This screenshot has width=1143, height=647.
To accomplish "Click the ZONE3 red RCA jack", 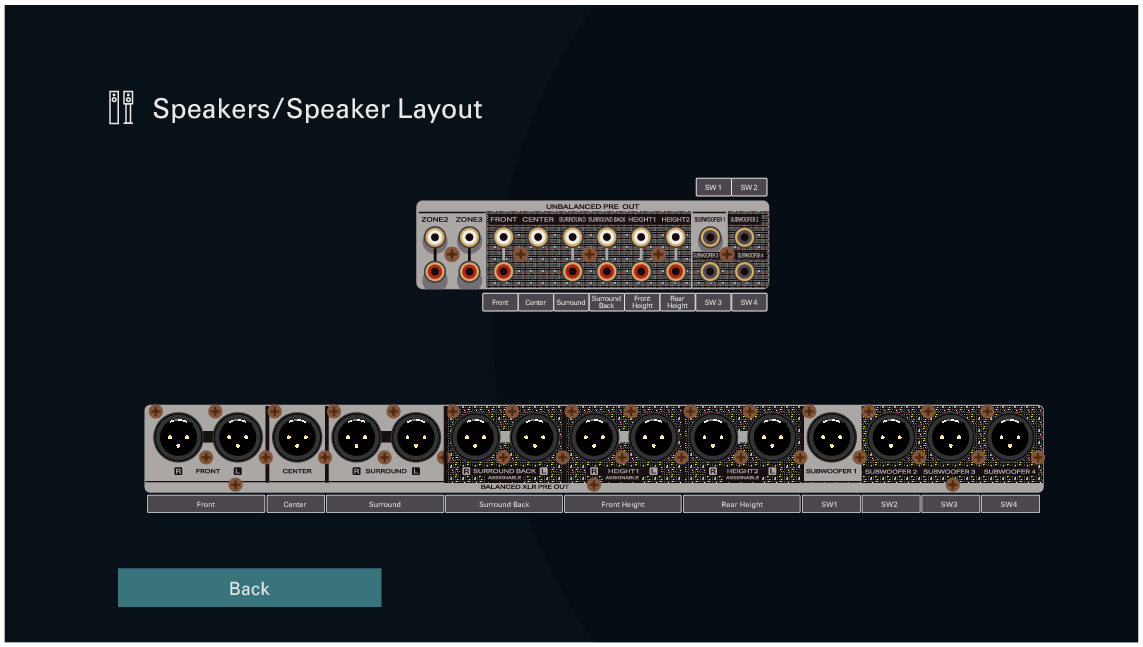I will (x=469, y=271).
